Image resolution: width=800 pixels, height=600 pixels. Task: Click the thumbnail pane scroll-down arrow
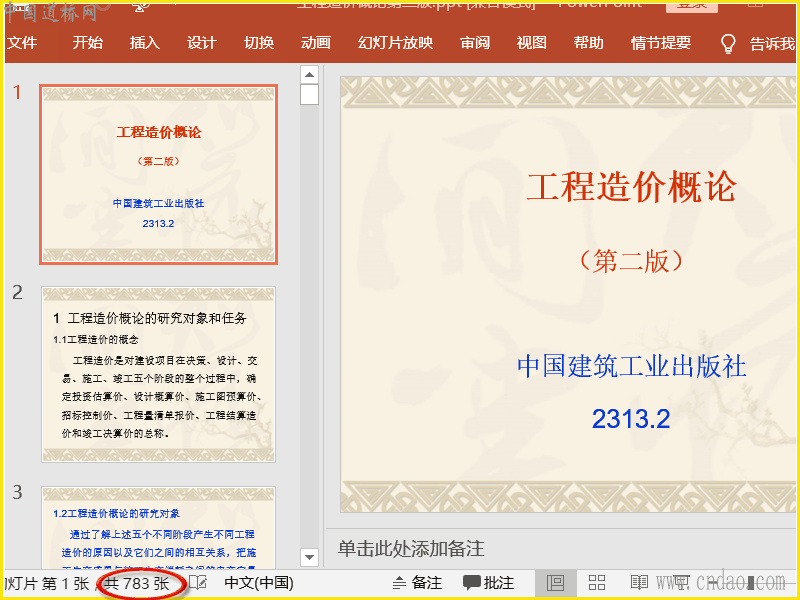(309, 557)
